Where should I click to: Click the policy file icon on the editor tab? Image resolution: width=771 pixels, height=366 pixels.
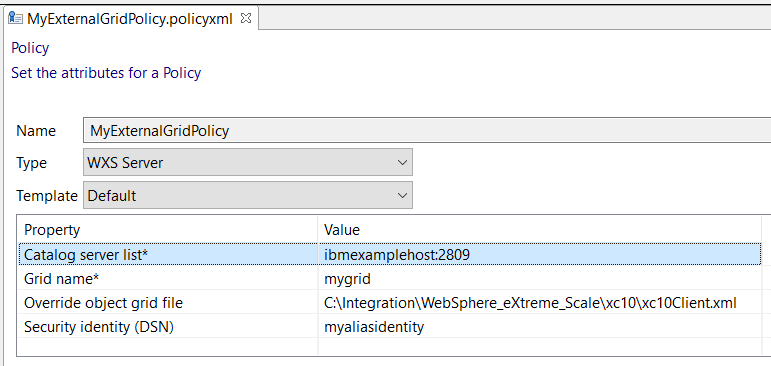click(16, 19)
